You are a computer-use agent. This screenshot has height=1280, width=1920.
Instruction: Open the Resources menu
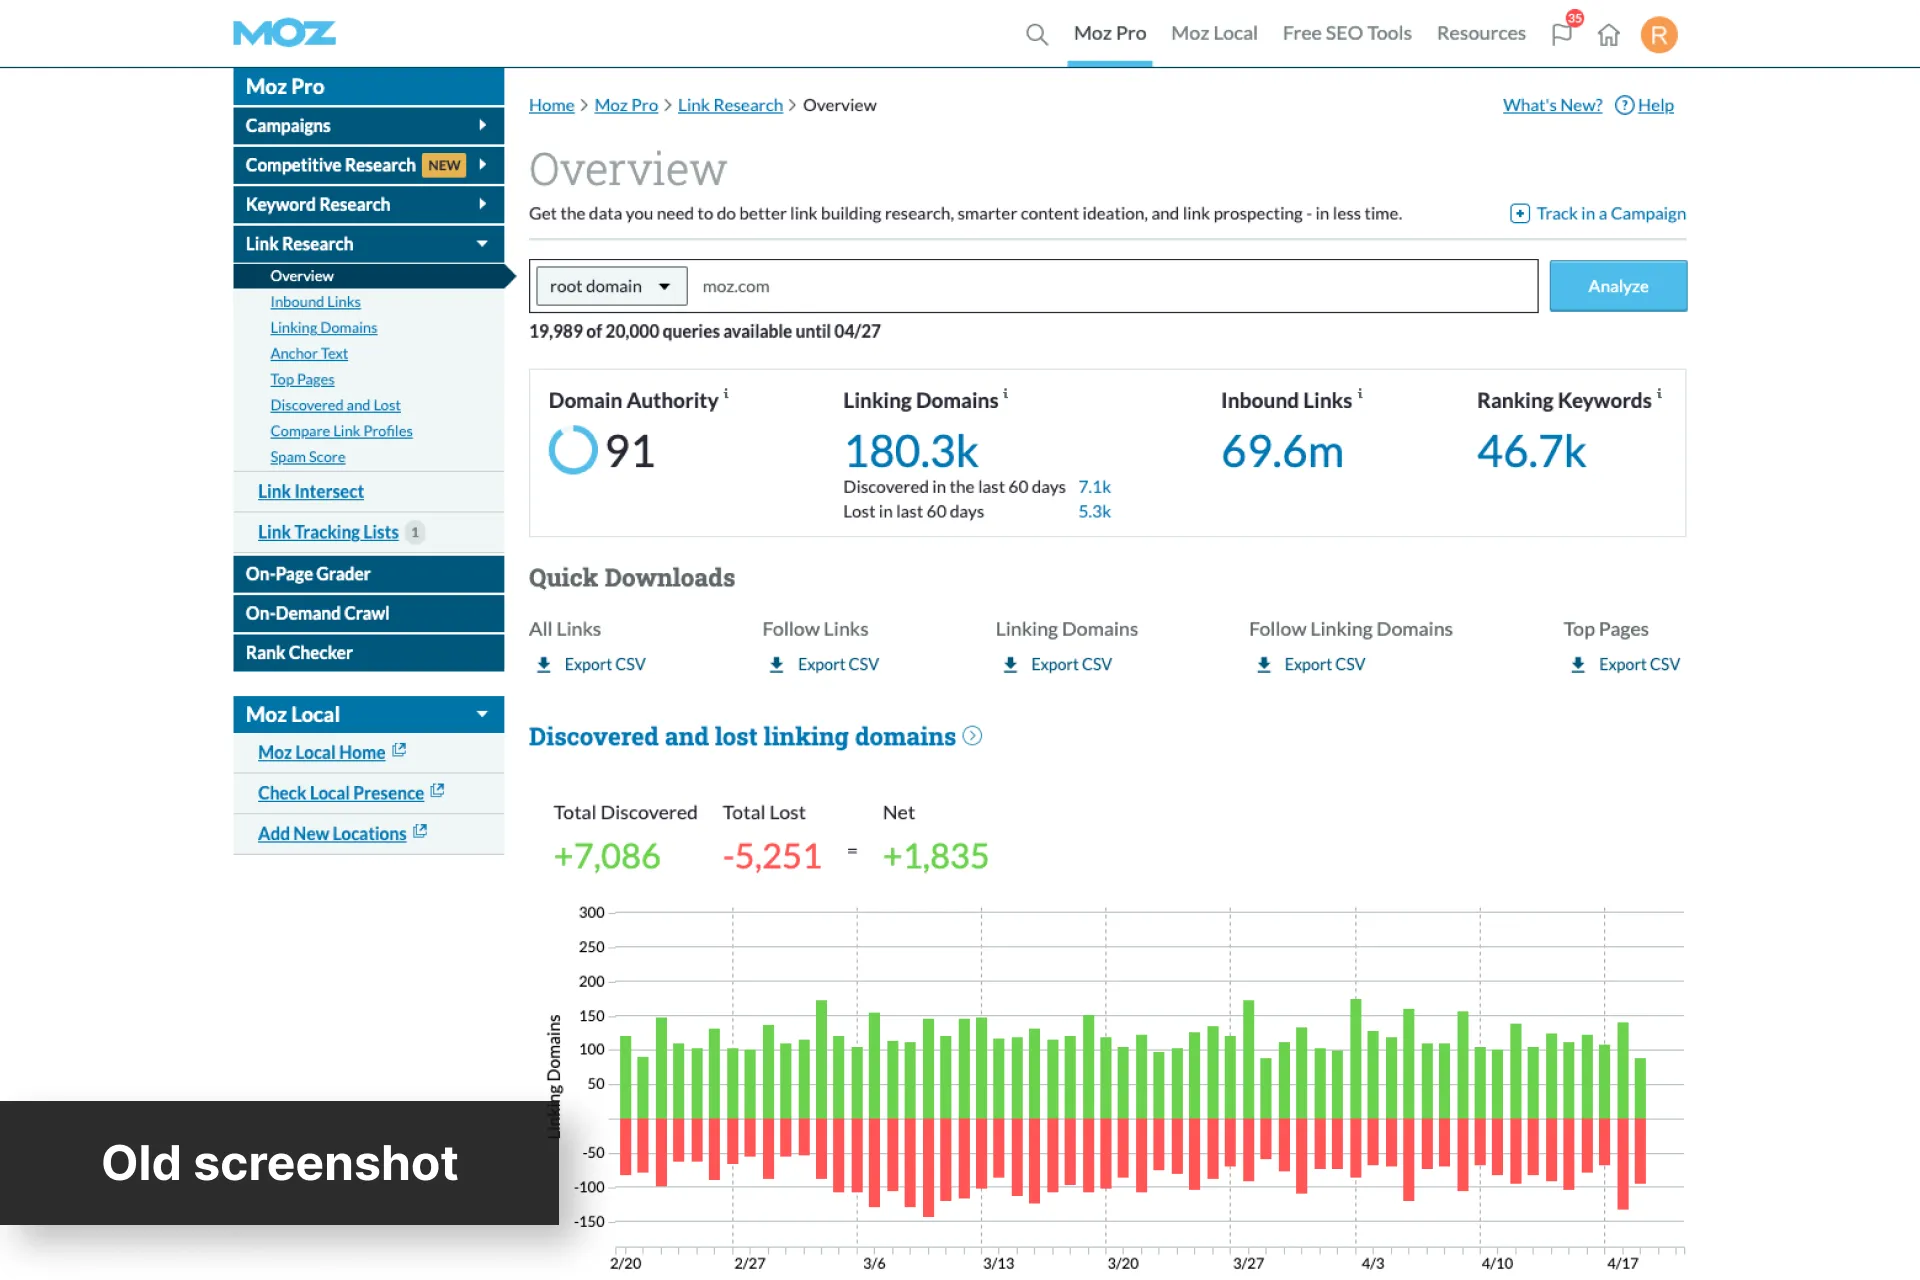(1481, 33)
